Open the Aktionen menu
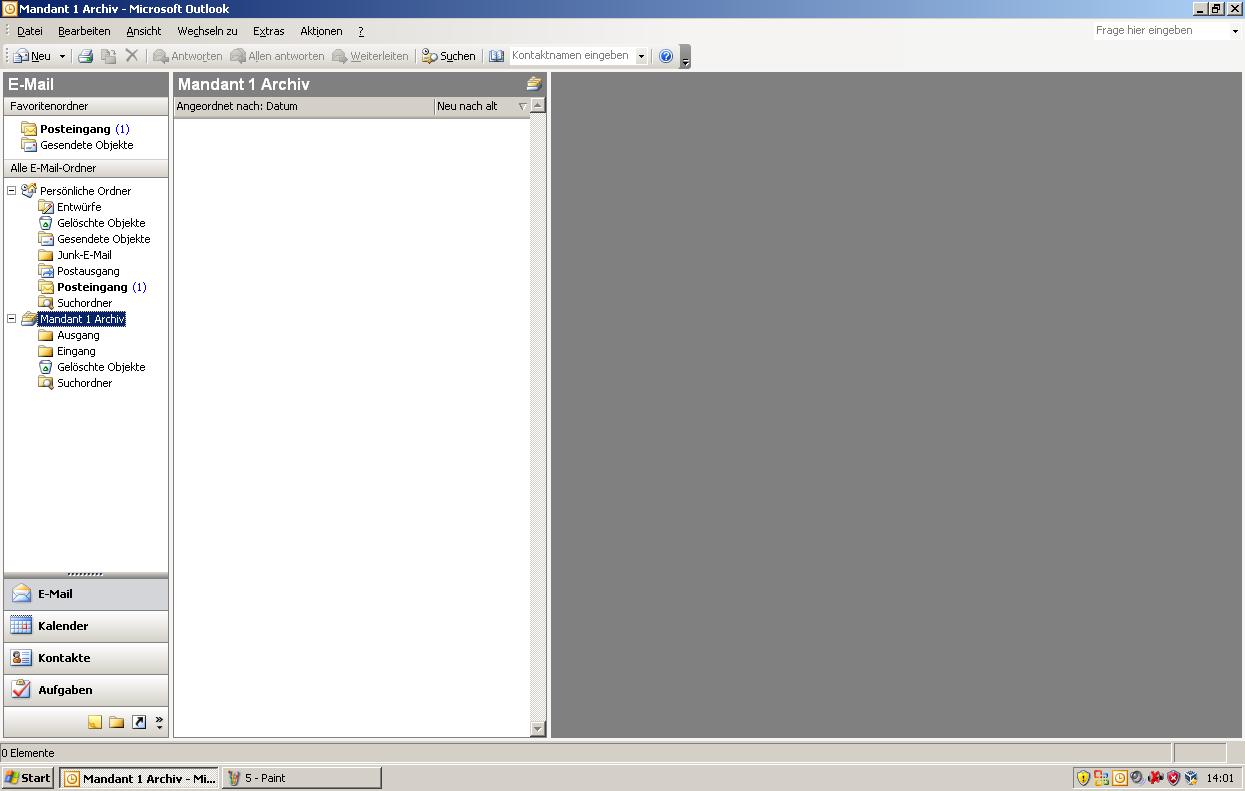This screenshot has height=791, width=1245. tap(321, 31)
